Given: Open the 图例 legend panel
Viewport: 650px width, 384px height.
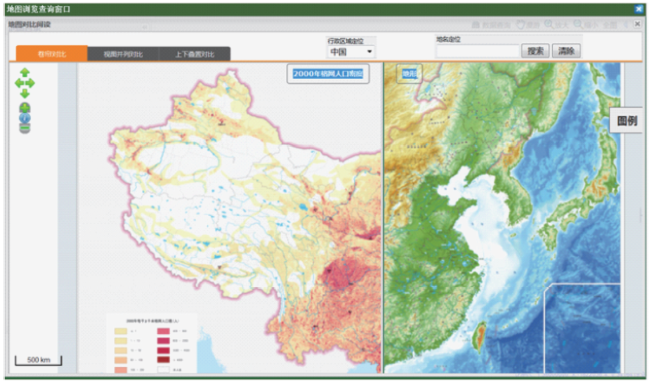Looking at the screenshot, I should pyautogui.click(x=626, y=121).
